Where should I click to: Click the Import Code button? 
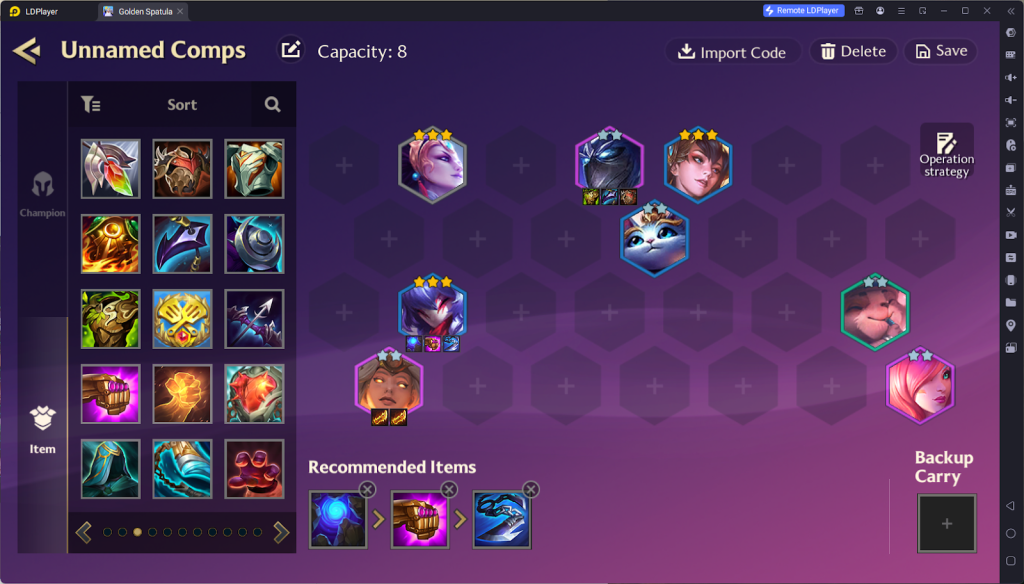pos(732,52)
